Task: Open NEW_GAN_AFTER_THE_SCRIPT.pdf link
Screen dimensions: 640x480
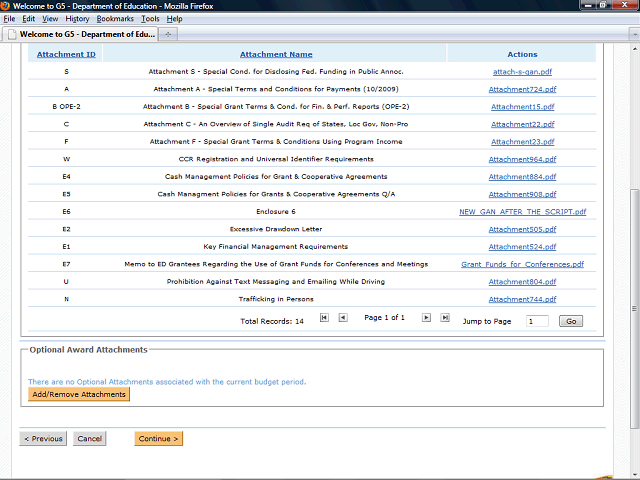Action: (x=522, y=212)
